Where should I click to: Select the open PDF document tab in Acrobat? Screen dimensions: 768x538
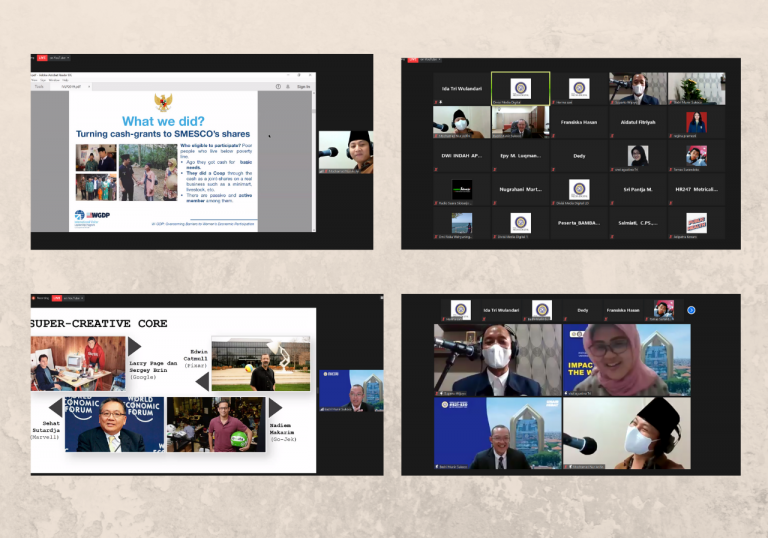71,86
